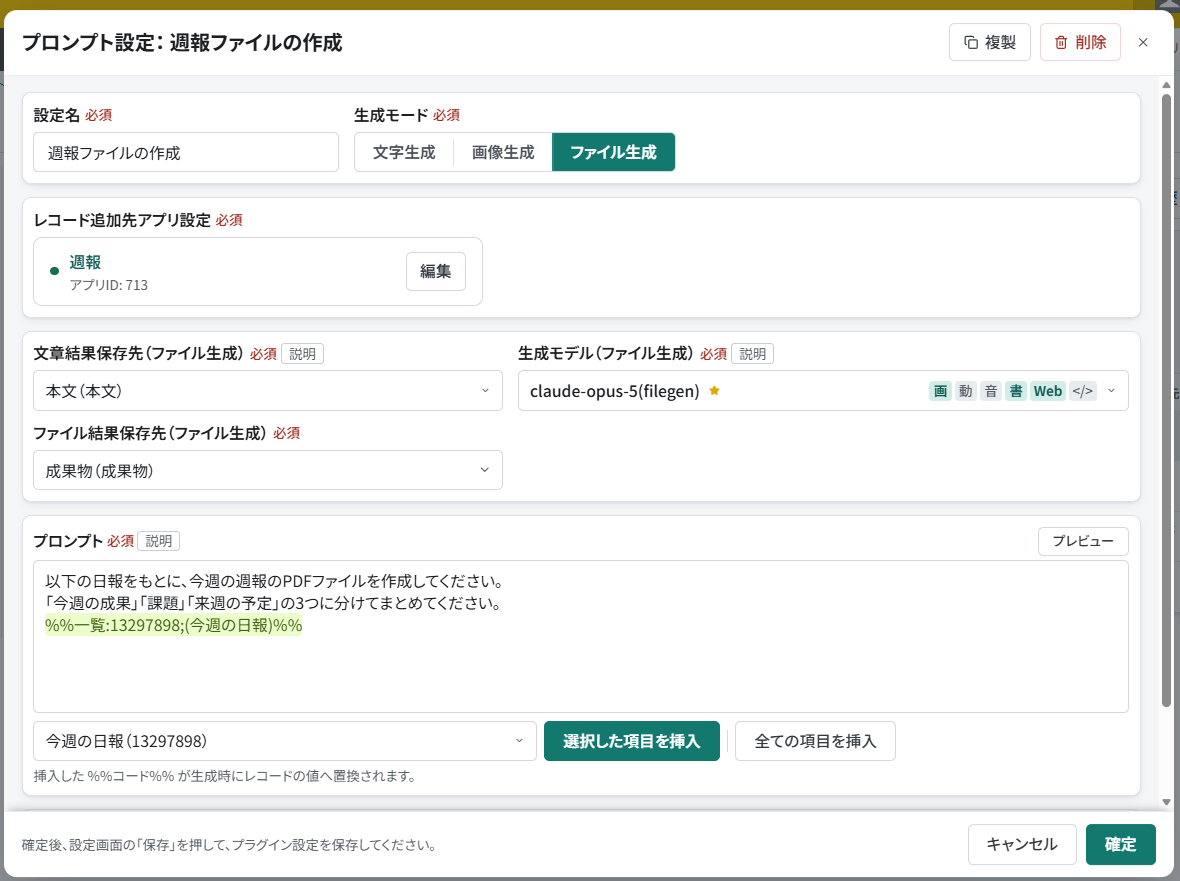This screenshot has width=1180, height=881.
Task: Click the 動 capability badge
Action: click(x=966, y=391)
